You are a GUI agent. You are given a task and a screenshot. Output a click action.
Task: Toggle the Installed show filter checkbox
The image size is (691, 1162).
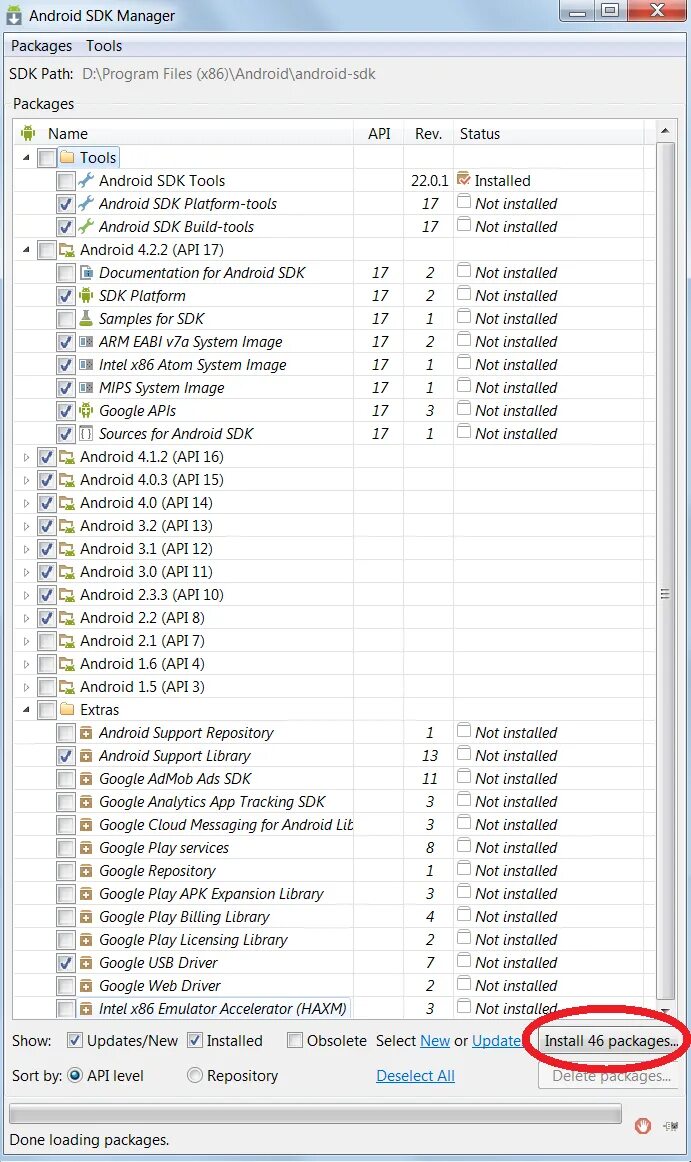195,1040
